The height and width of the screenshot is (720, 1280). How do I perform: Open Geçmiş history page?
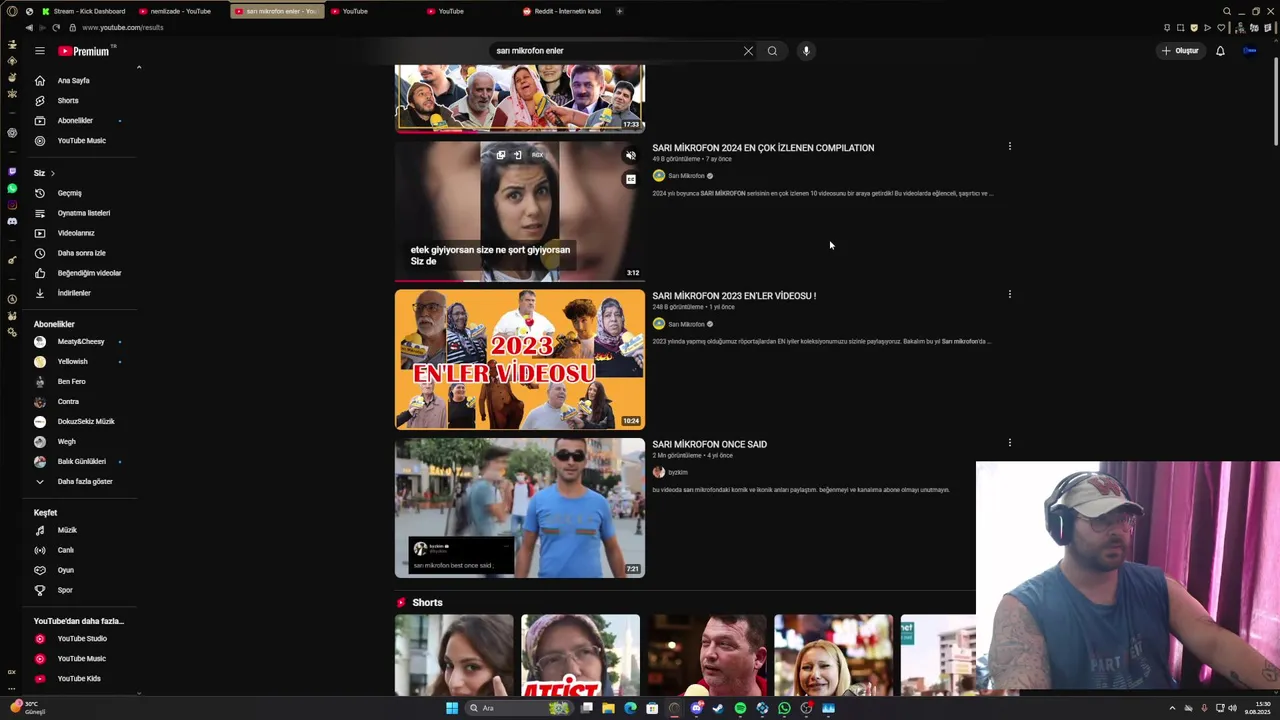[x=69, y=193]
